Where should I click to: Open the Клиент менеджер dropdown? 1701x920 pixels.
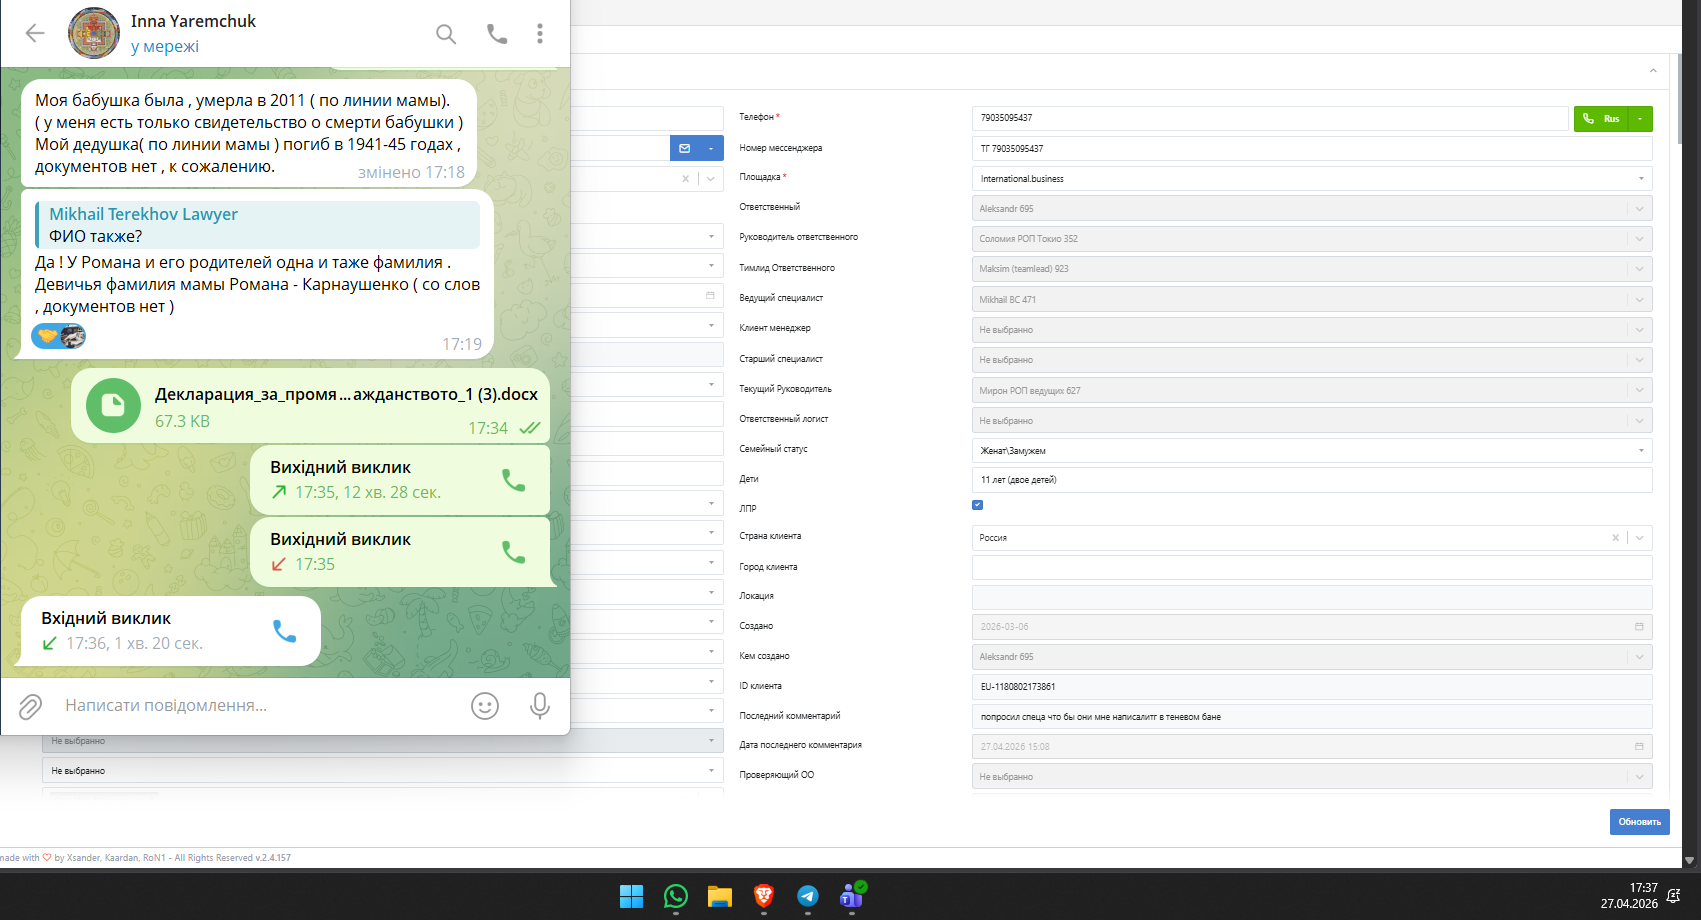tap(1312, 330)
